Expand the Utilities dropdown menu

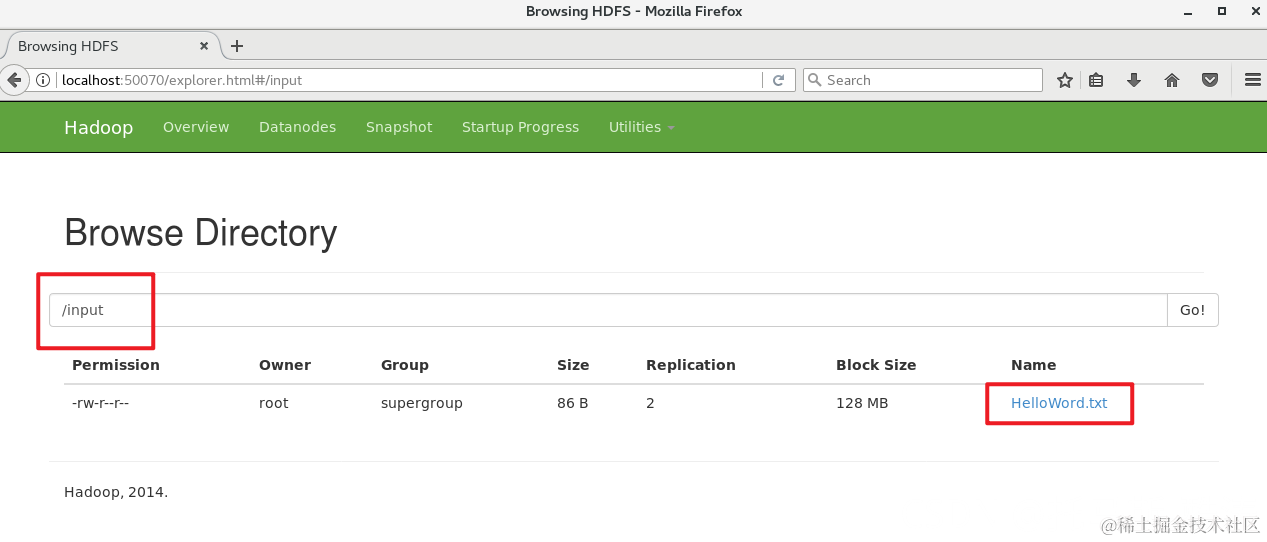tap(641, 127)
